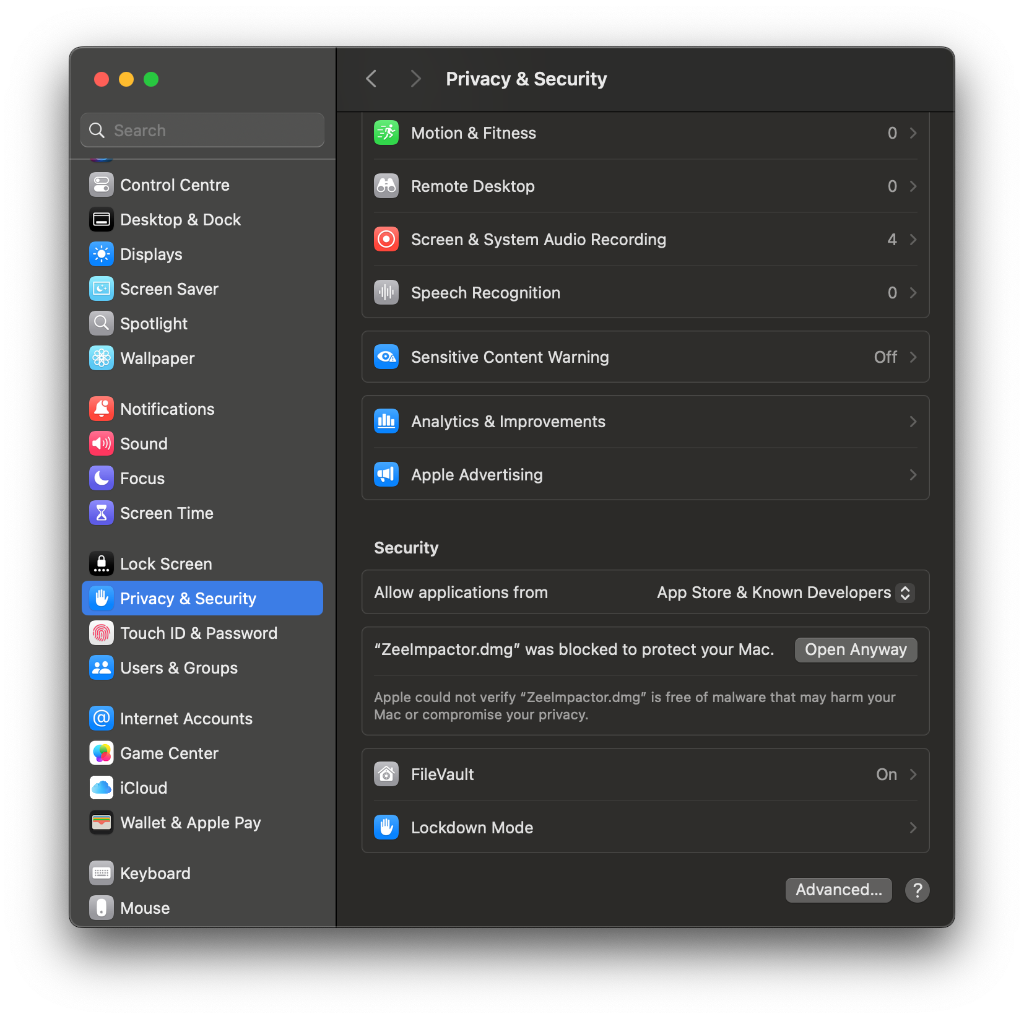
Task: Click the Focus moon icon
Action: click(x=101, y=478)
